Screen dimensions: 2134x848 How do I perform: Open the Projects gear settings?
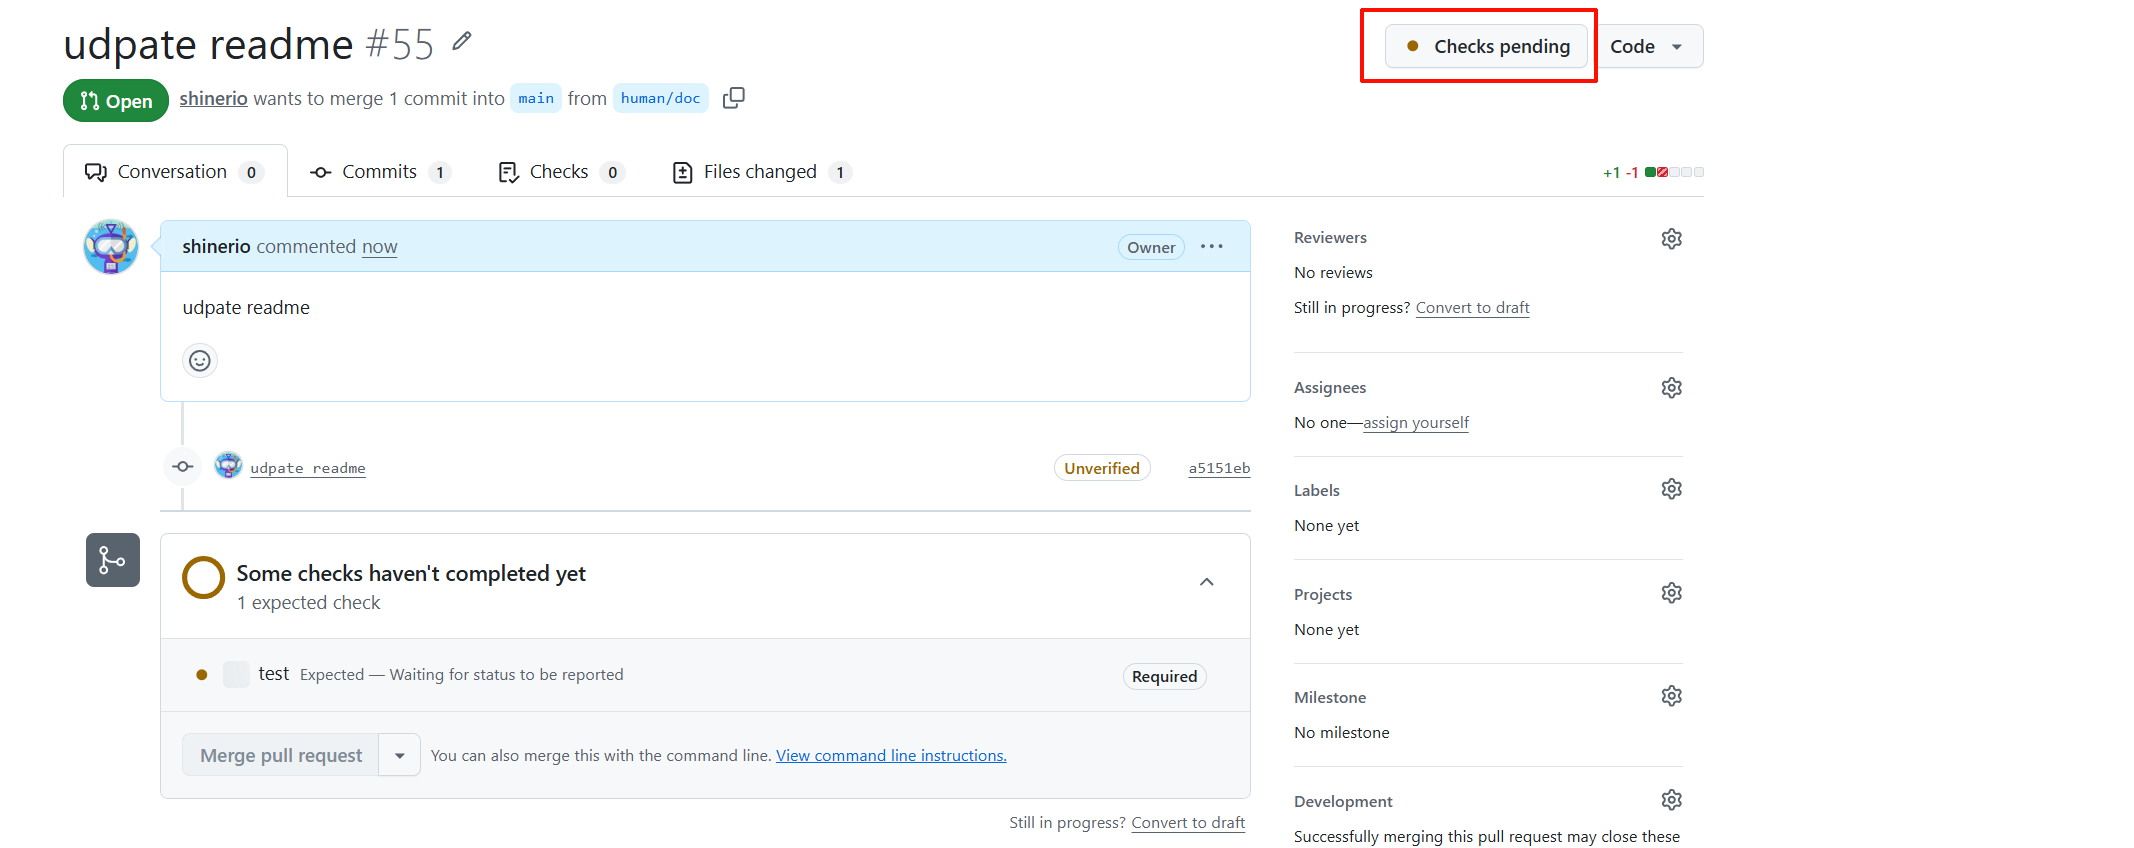(x=1671, y=593)
